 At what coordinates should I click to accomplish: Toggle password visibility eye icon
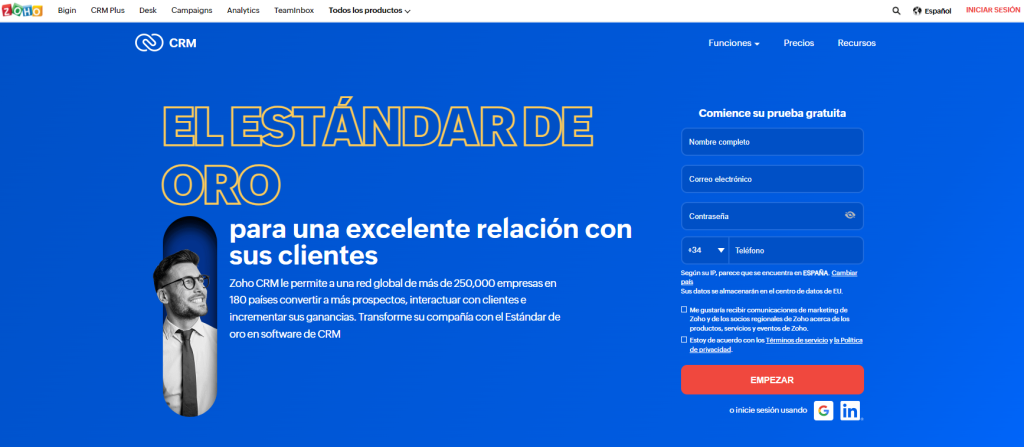tap(850, 215)
